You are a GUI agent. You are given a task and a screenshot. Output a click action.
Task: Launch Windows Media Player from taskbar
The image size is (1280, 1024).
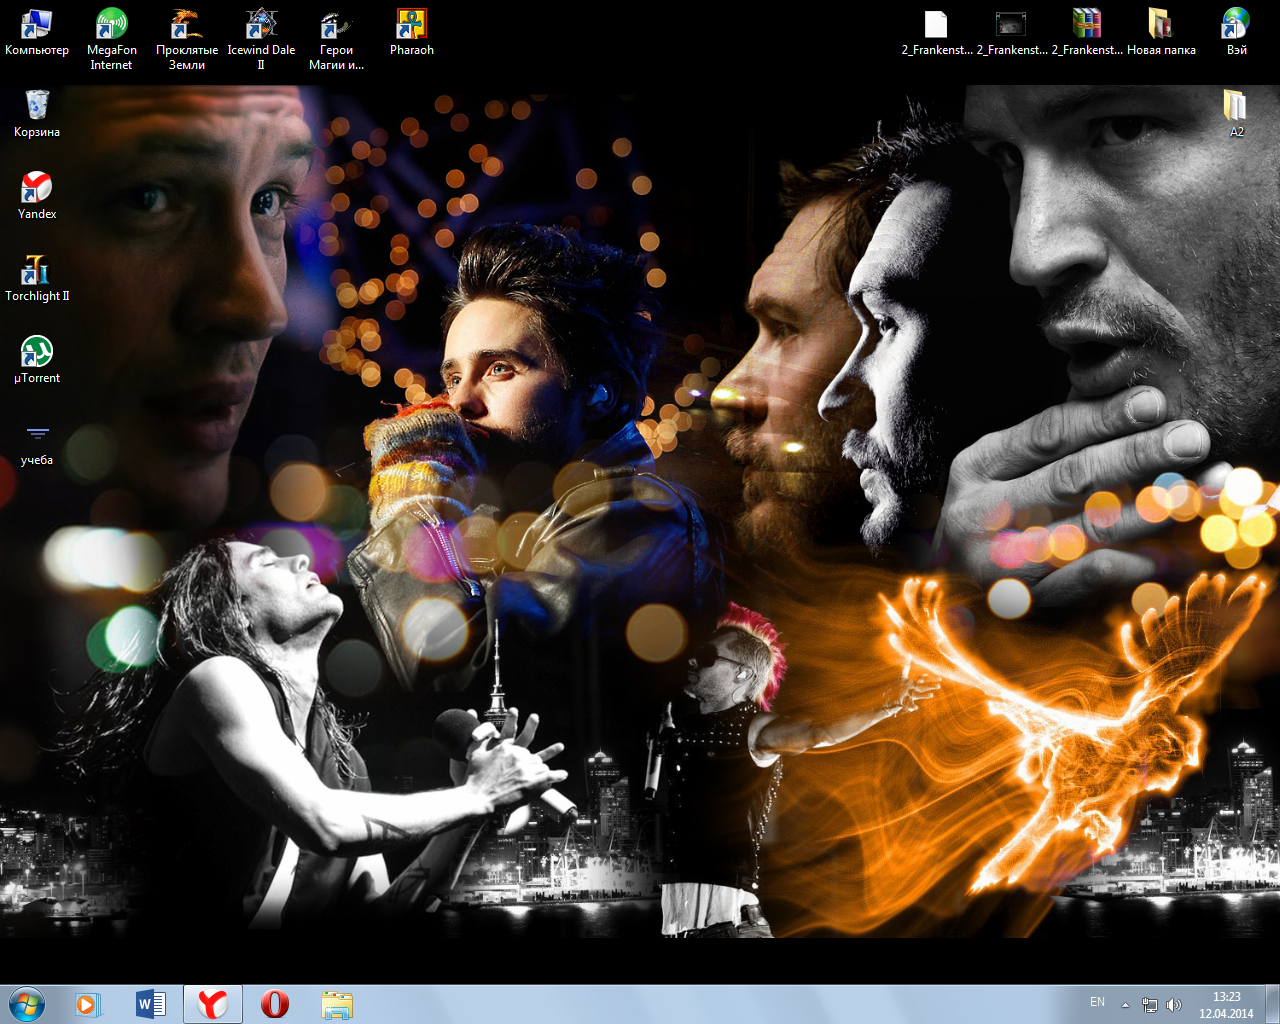[x=88, y=1004]
